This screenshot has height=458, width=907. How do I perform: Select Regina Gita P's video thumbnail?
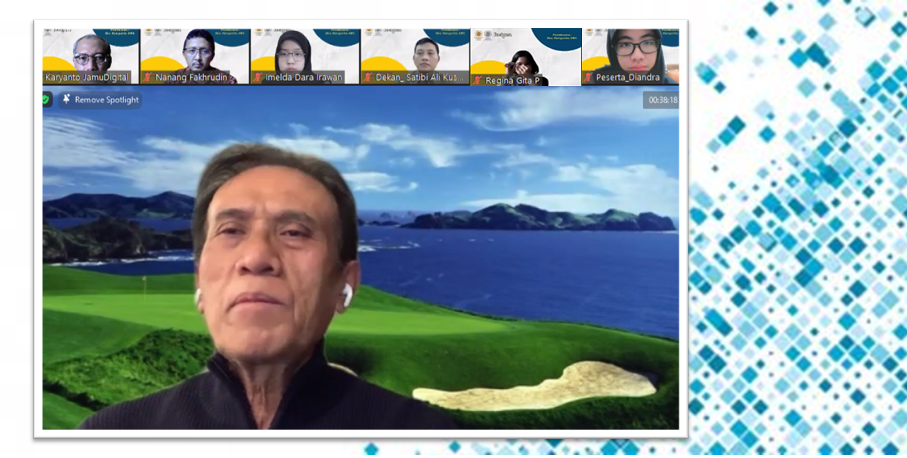point(524,52)
